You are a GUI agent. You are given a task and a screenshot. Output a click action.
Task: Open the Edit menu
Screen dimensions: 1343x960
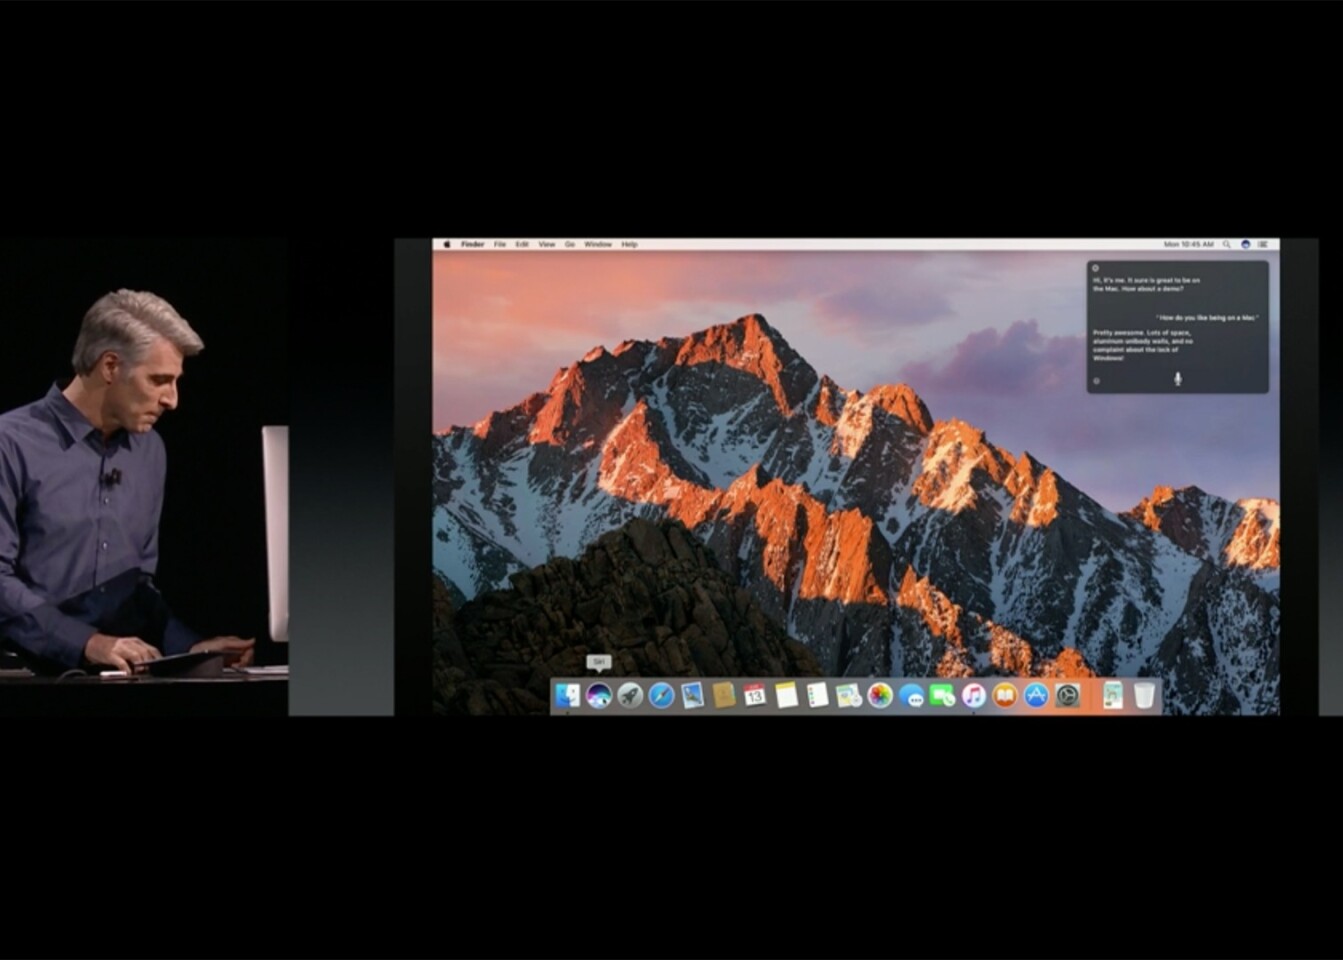[522, 244]
